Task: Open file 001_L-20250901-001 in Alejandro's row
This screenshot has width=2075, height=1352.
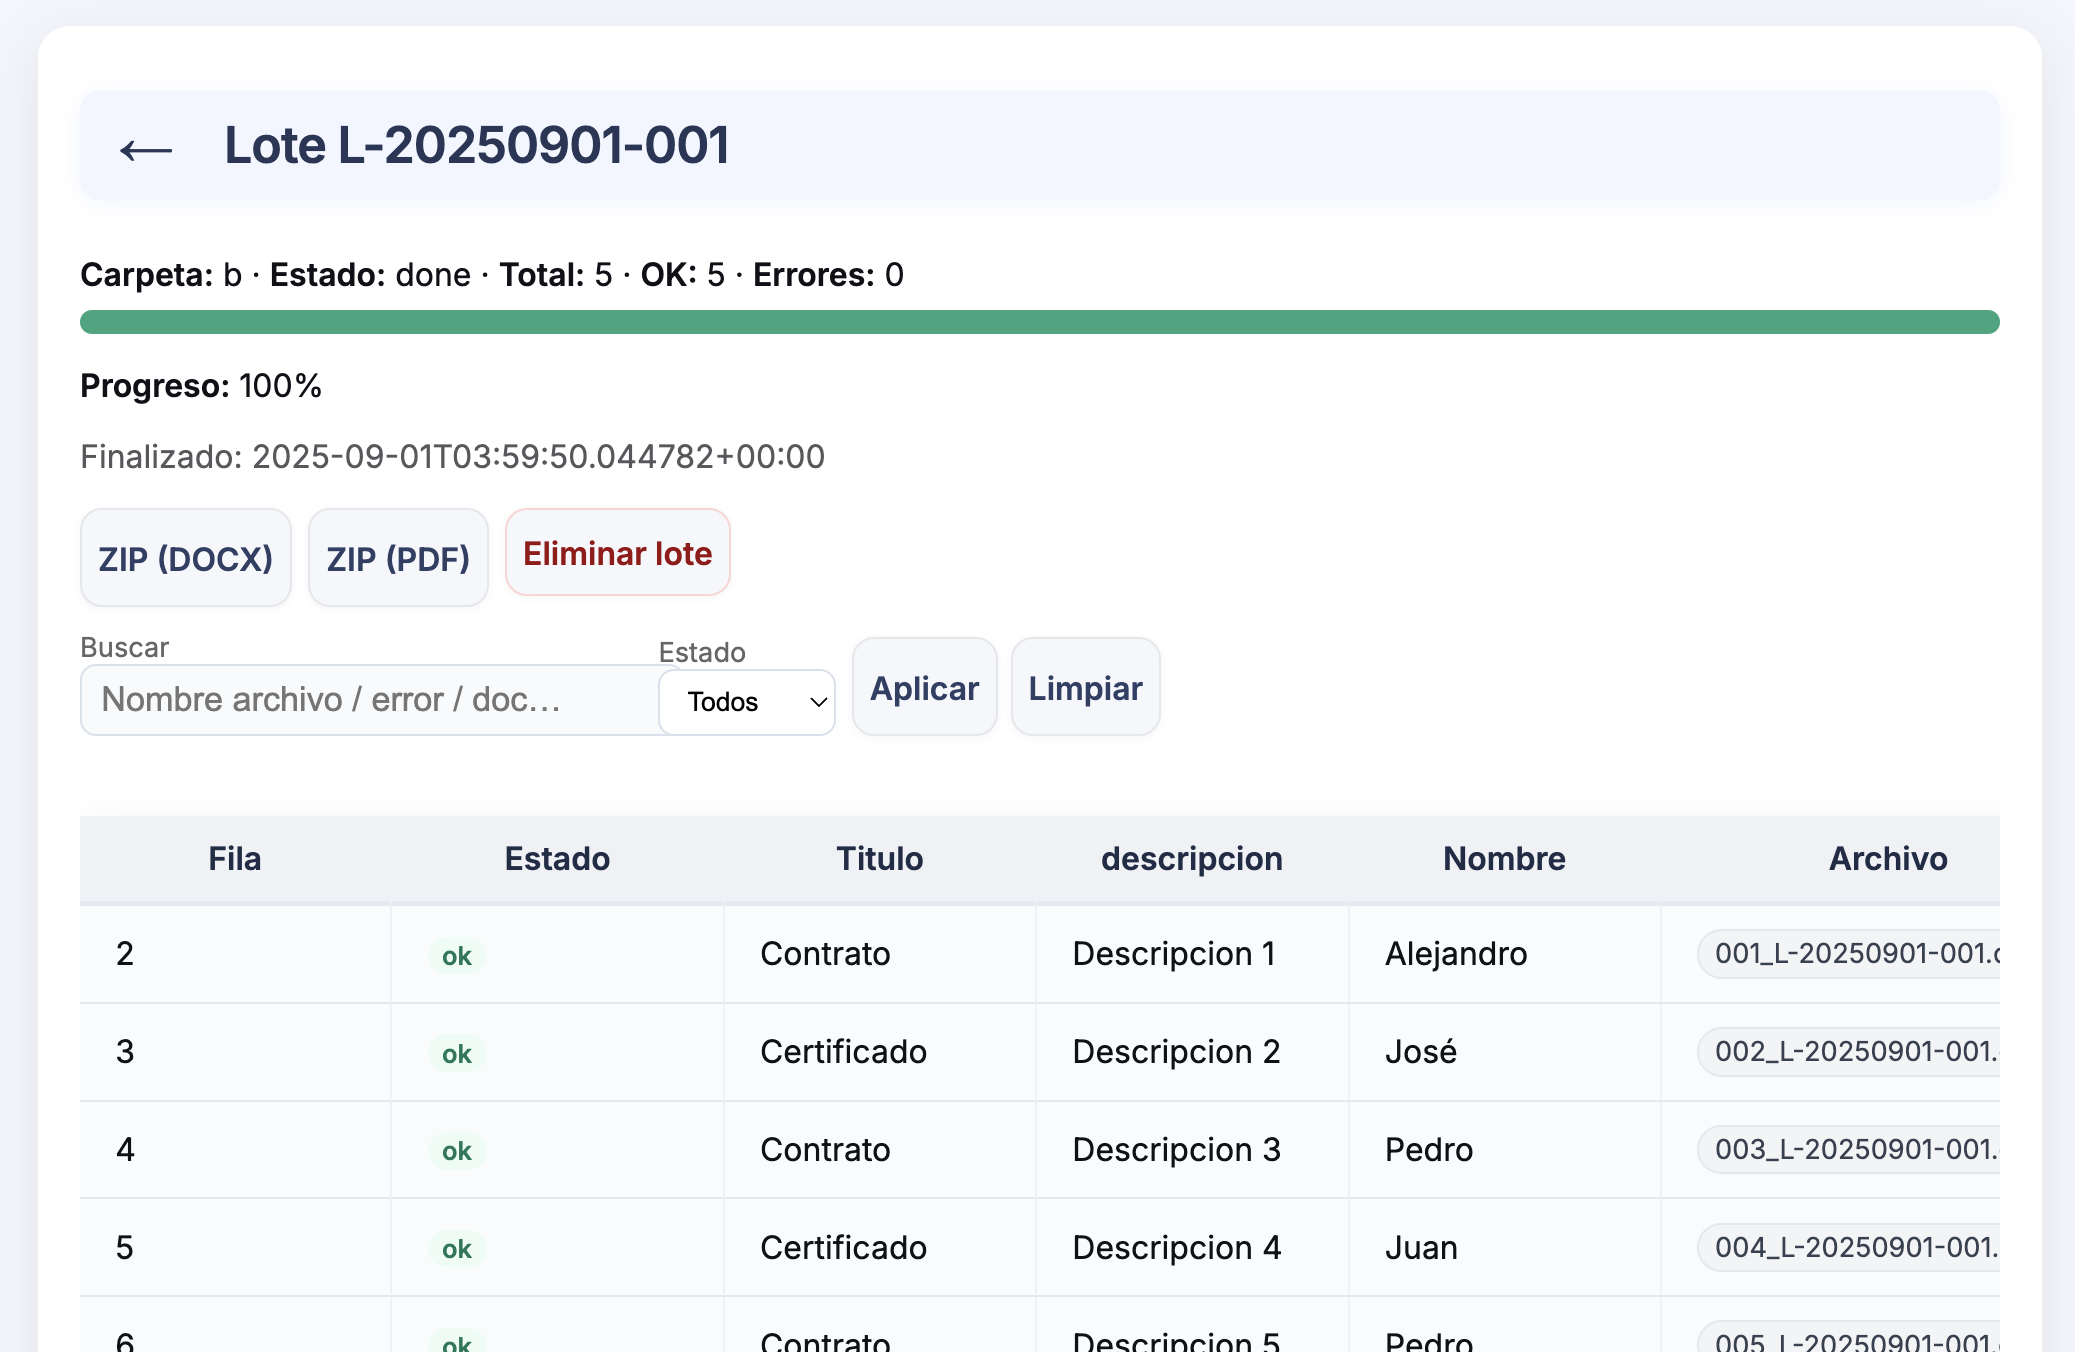Action: [x=1850, y=954]
